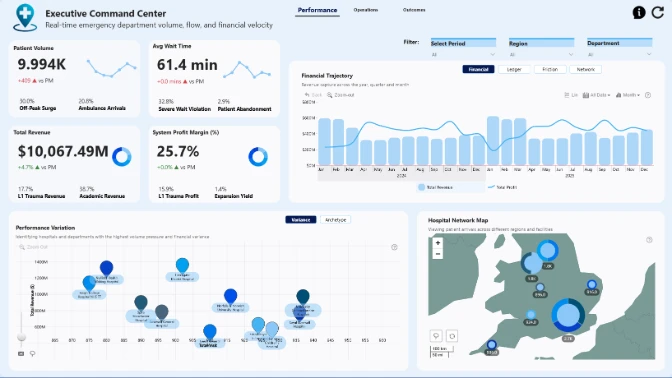The width and height of the screenshot is (672, 378).
Task: Zoom out on the Hospital Network Map
Action: coord(438,254)
